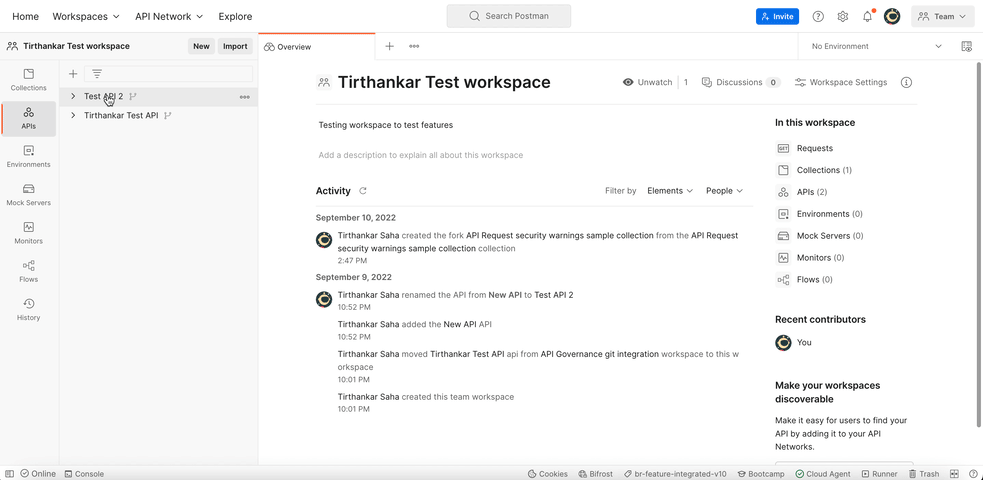Go to Home in the top navigation
The image size is (983, 480).
click(25, 17)
